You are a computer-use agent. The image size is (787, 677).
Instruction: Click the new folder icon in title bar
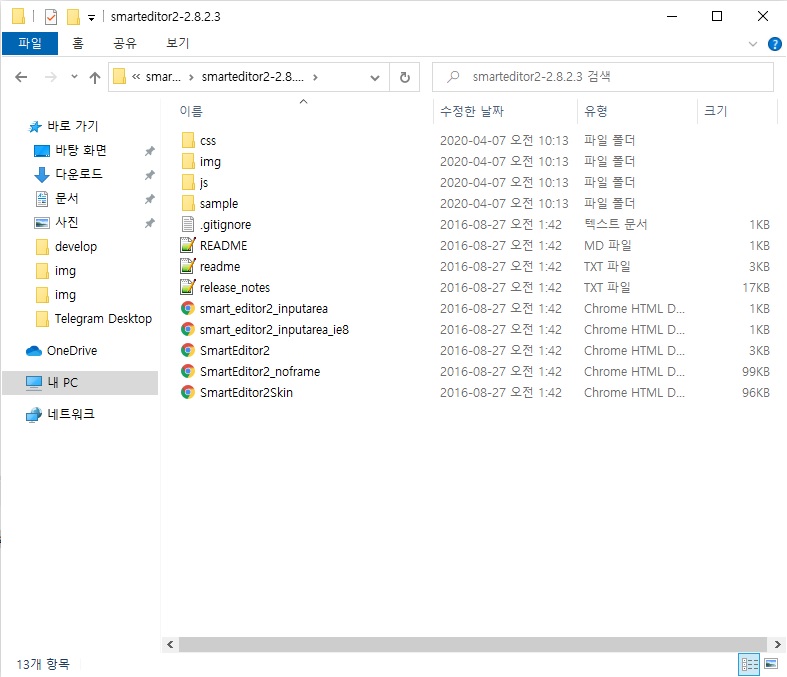pyautogui.click(x=73, y=17)
